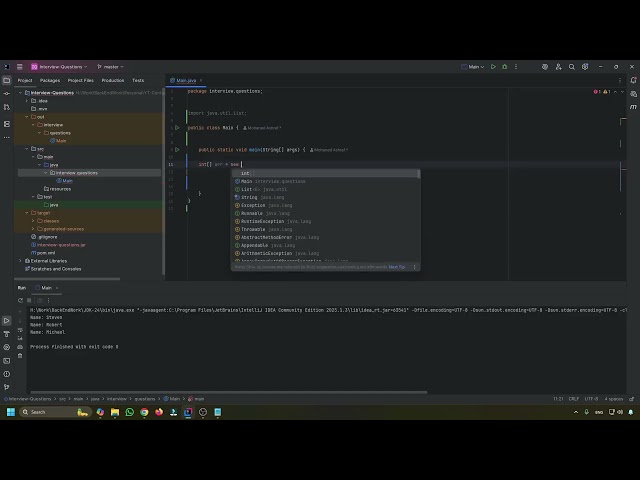Image resolution: width=640 pixels, height=480 pixels.
Task: Open the Pull Requests tool window
Action: click(x=7, y=107)
